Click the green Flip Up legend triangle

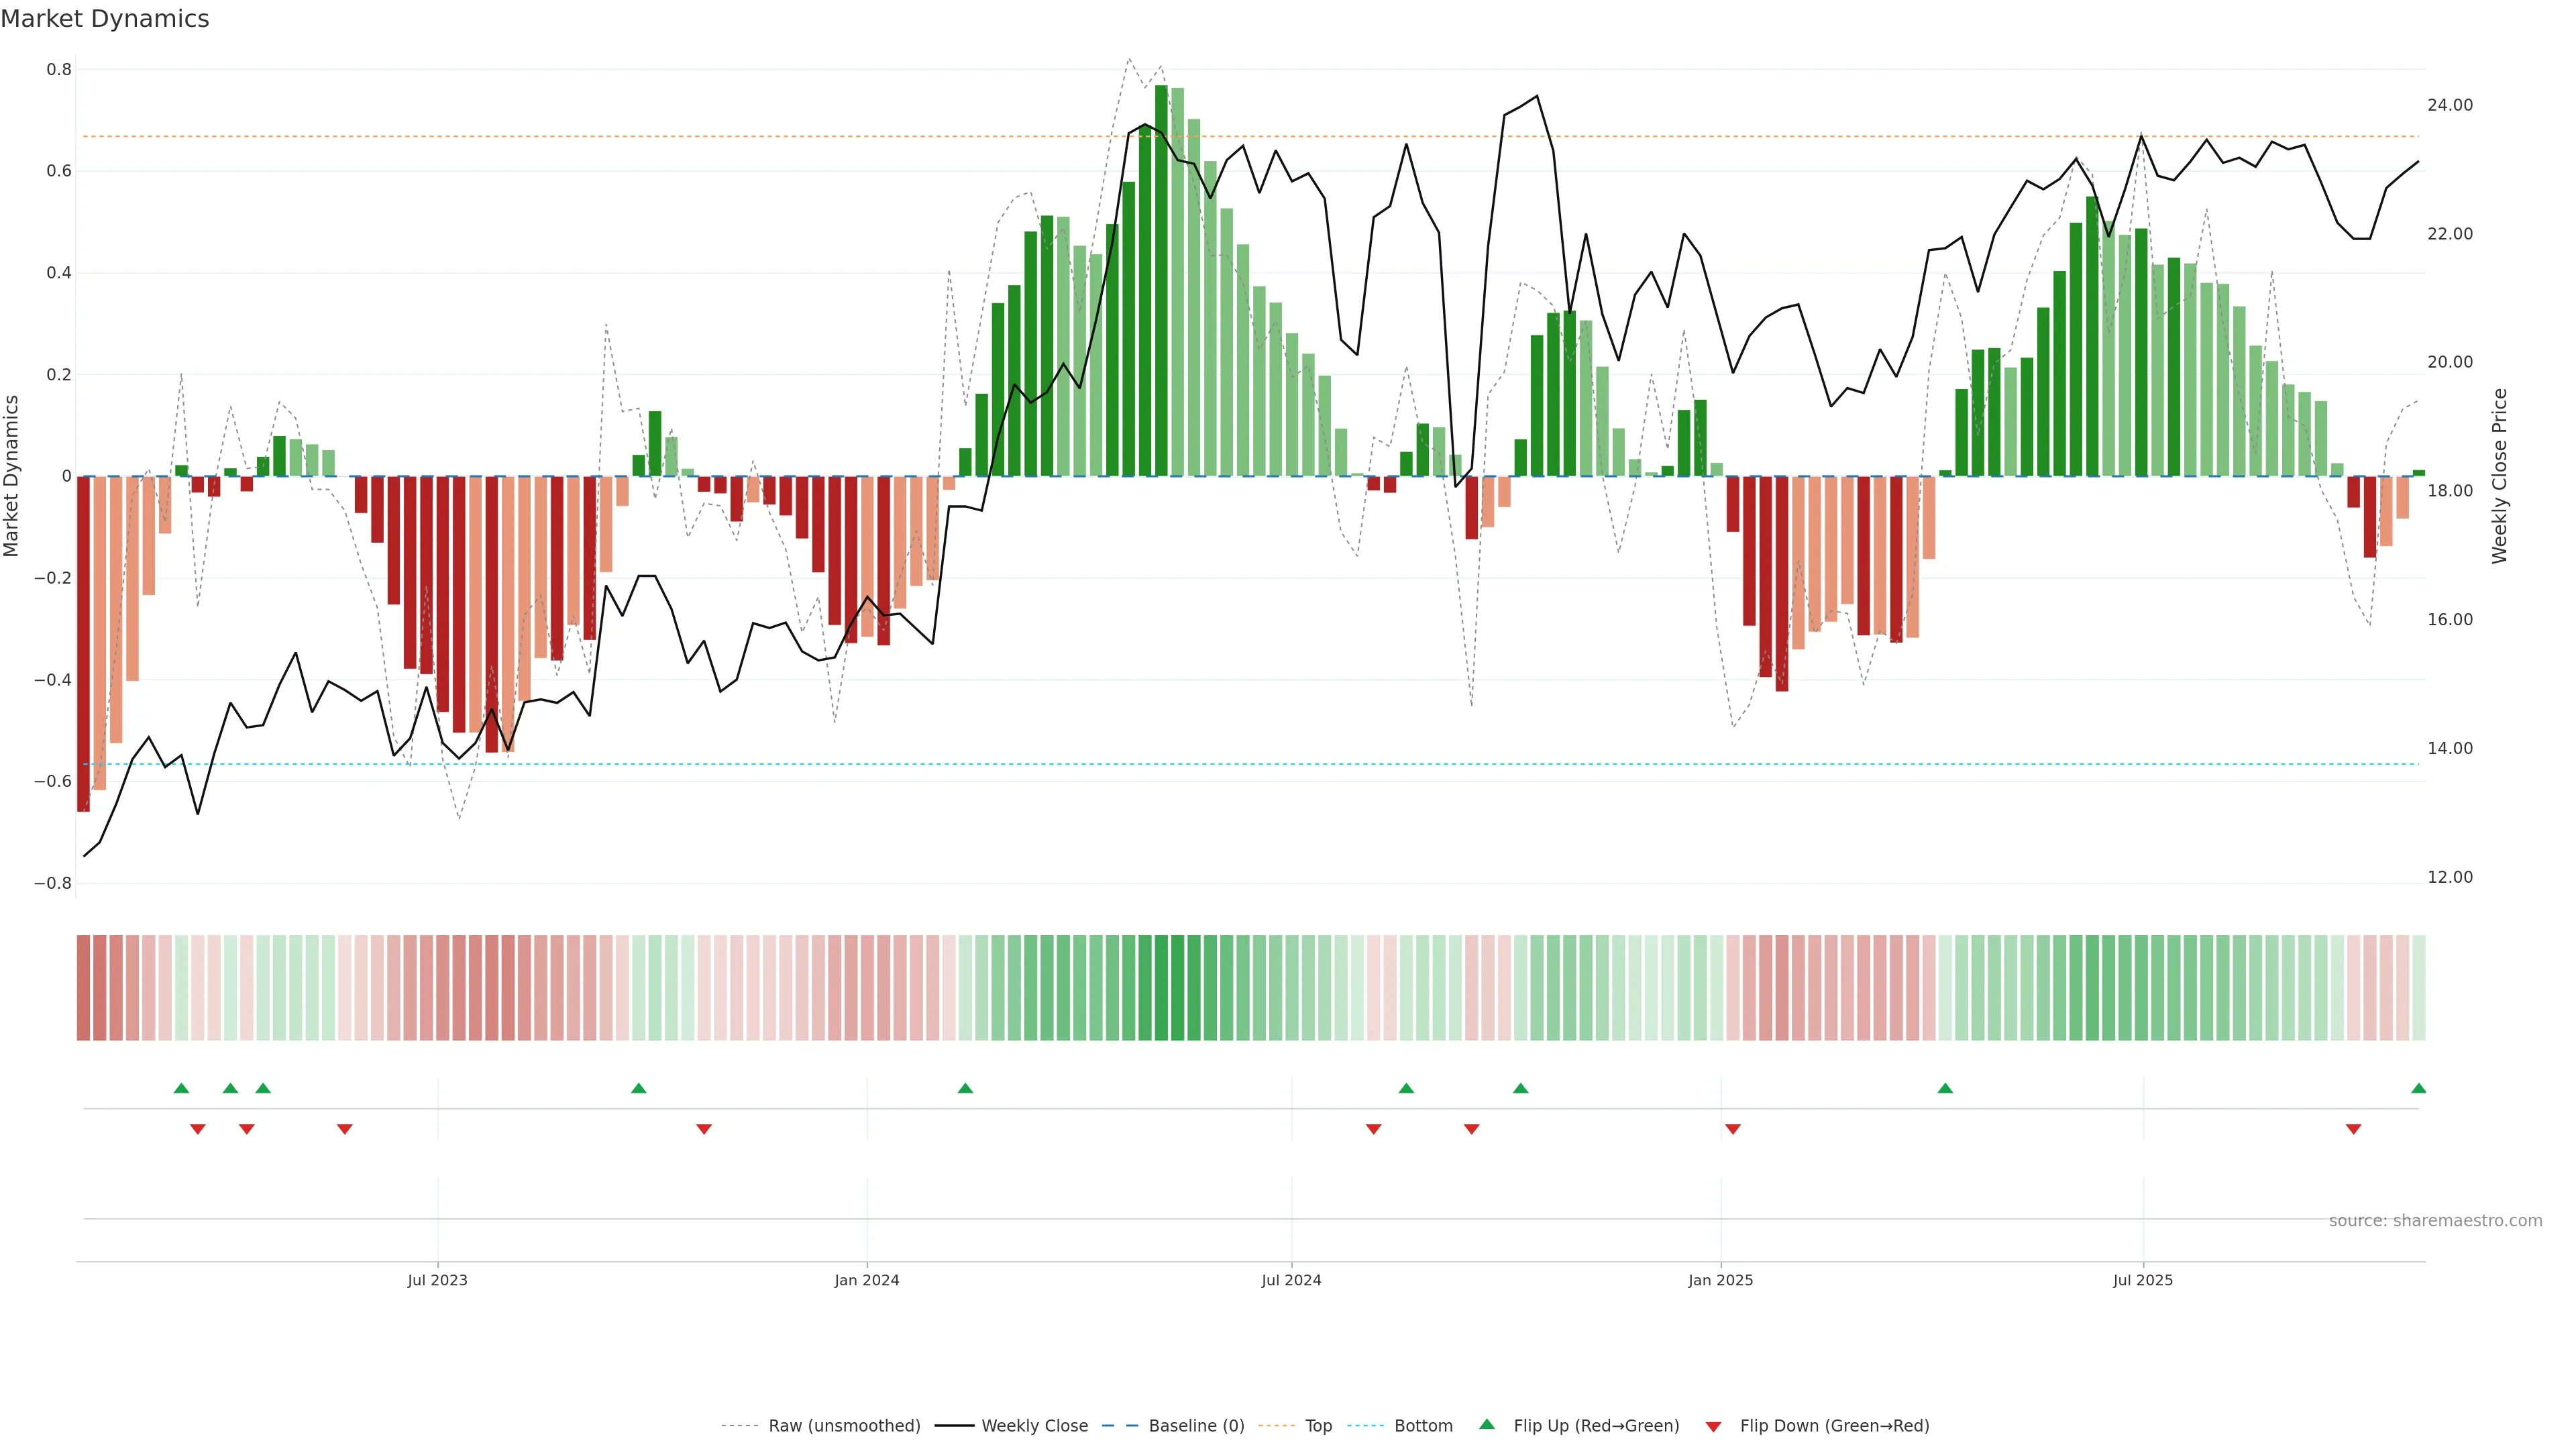(x=1486, y=1424)
